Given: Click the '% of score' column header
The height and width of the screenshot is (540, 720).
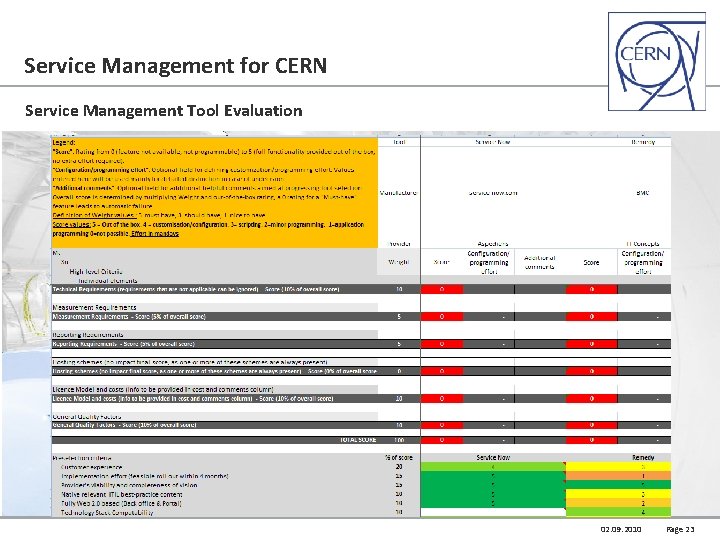Looking at the screenshot, I should coord(399,458).
